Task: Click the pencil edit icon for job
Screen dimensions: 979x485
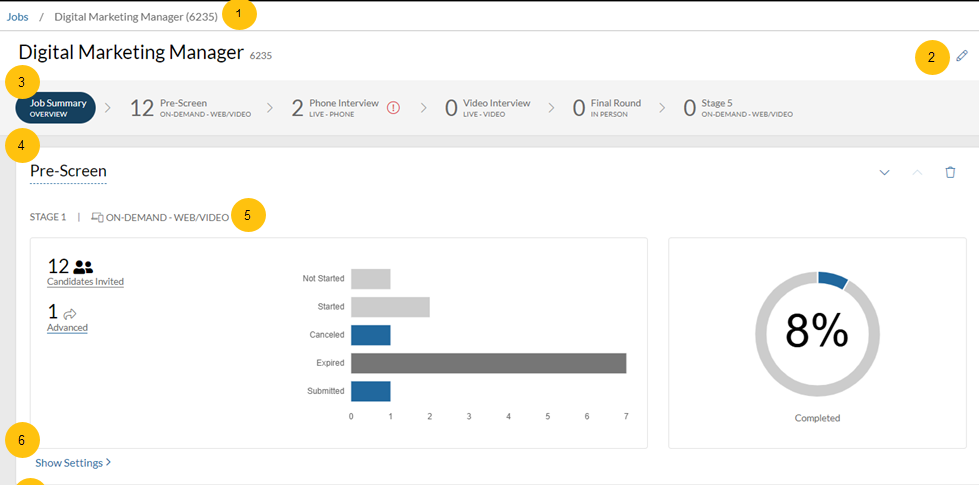Action: point(962,56)
